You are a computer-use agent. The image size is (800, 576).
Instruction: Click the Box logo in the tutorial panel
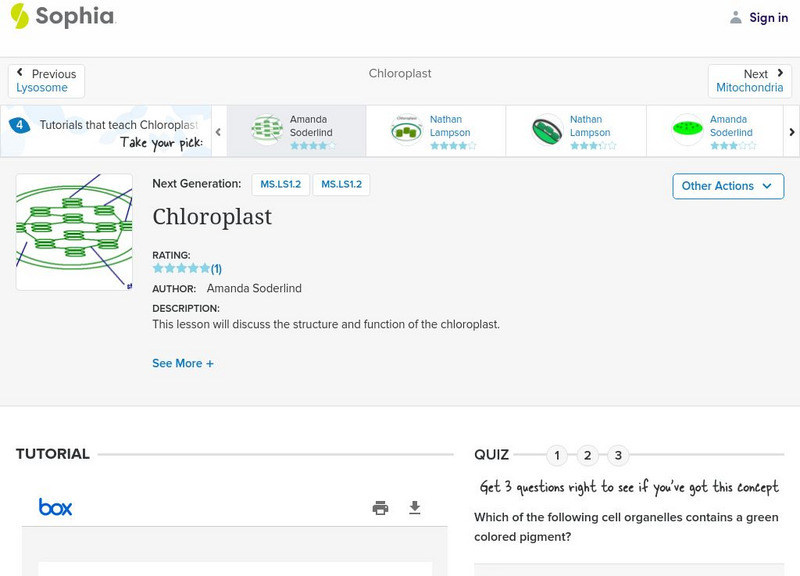55,508
